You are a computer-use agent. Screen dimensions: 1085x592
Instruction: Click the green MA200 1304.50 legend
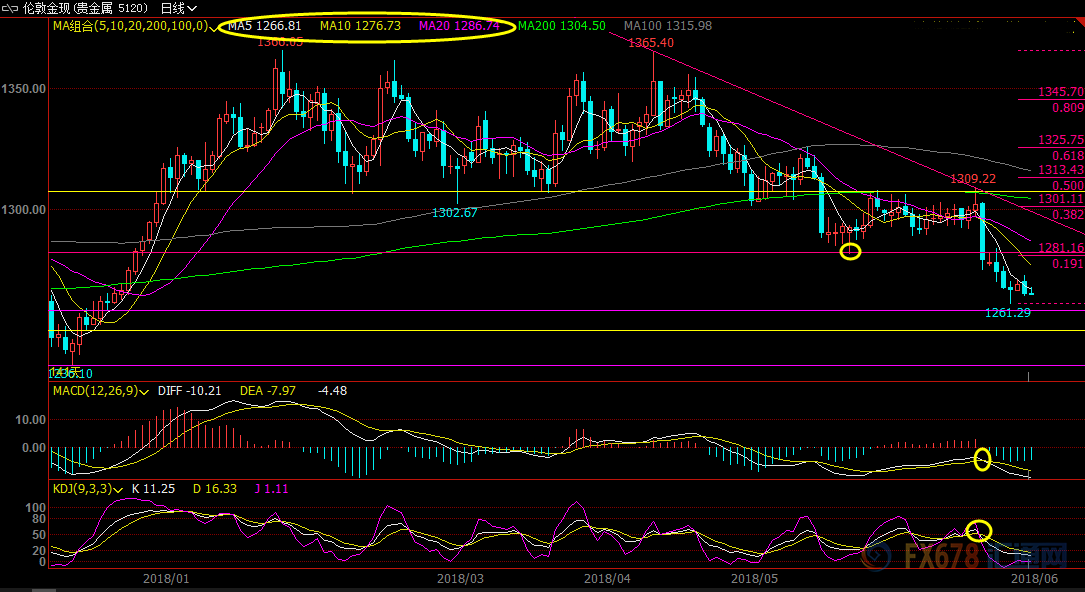click(x=561, y=26)
